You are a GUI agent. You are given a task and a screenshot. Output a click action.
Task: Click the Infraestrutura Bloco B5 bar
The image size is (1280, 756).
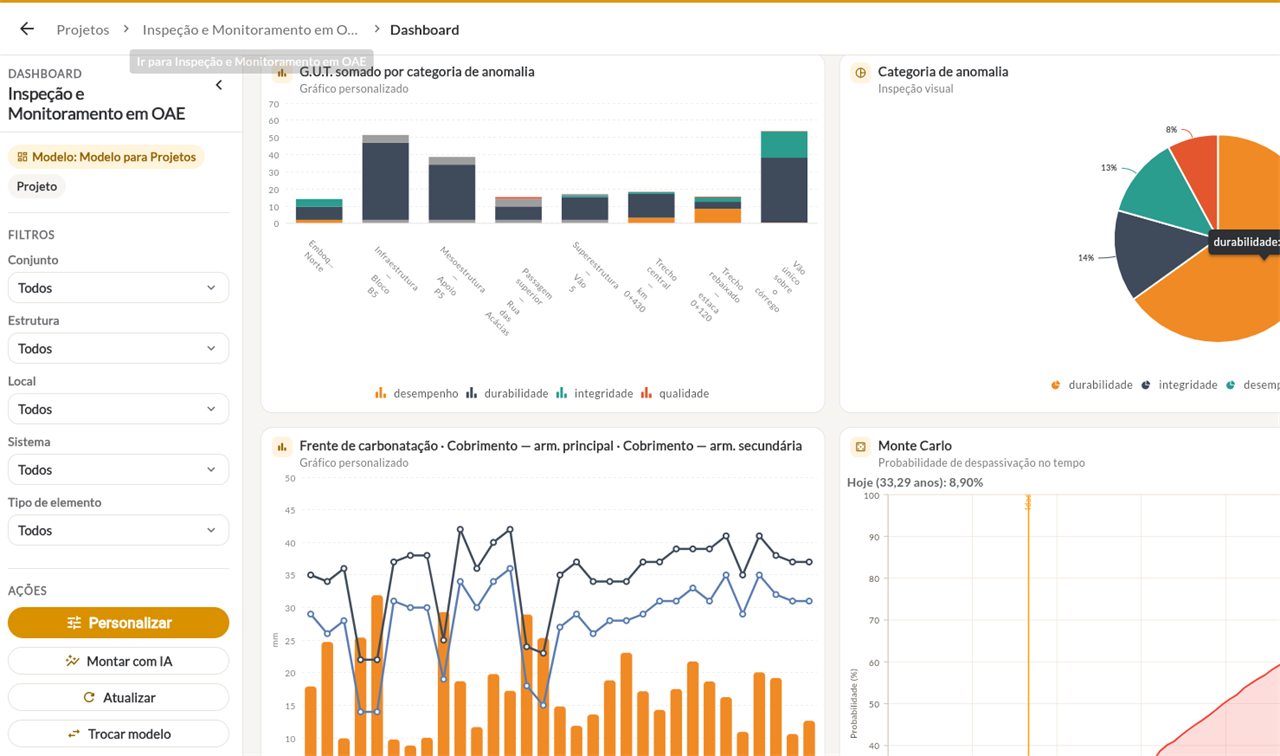[x=385, y=179]
